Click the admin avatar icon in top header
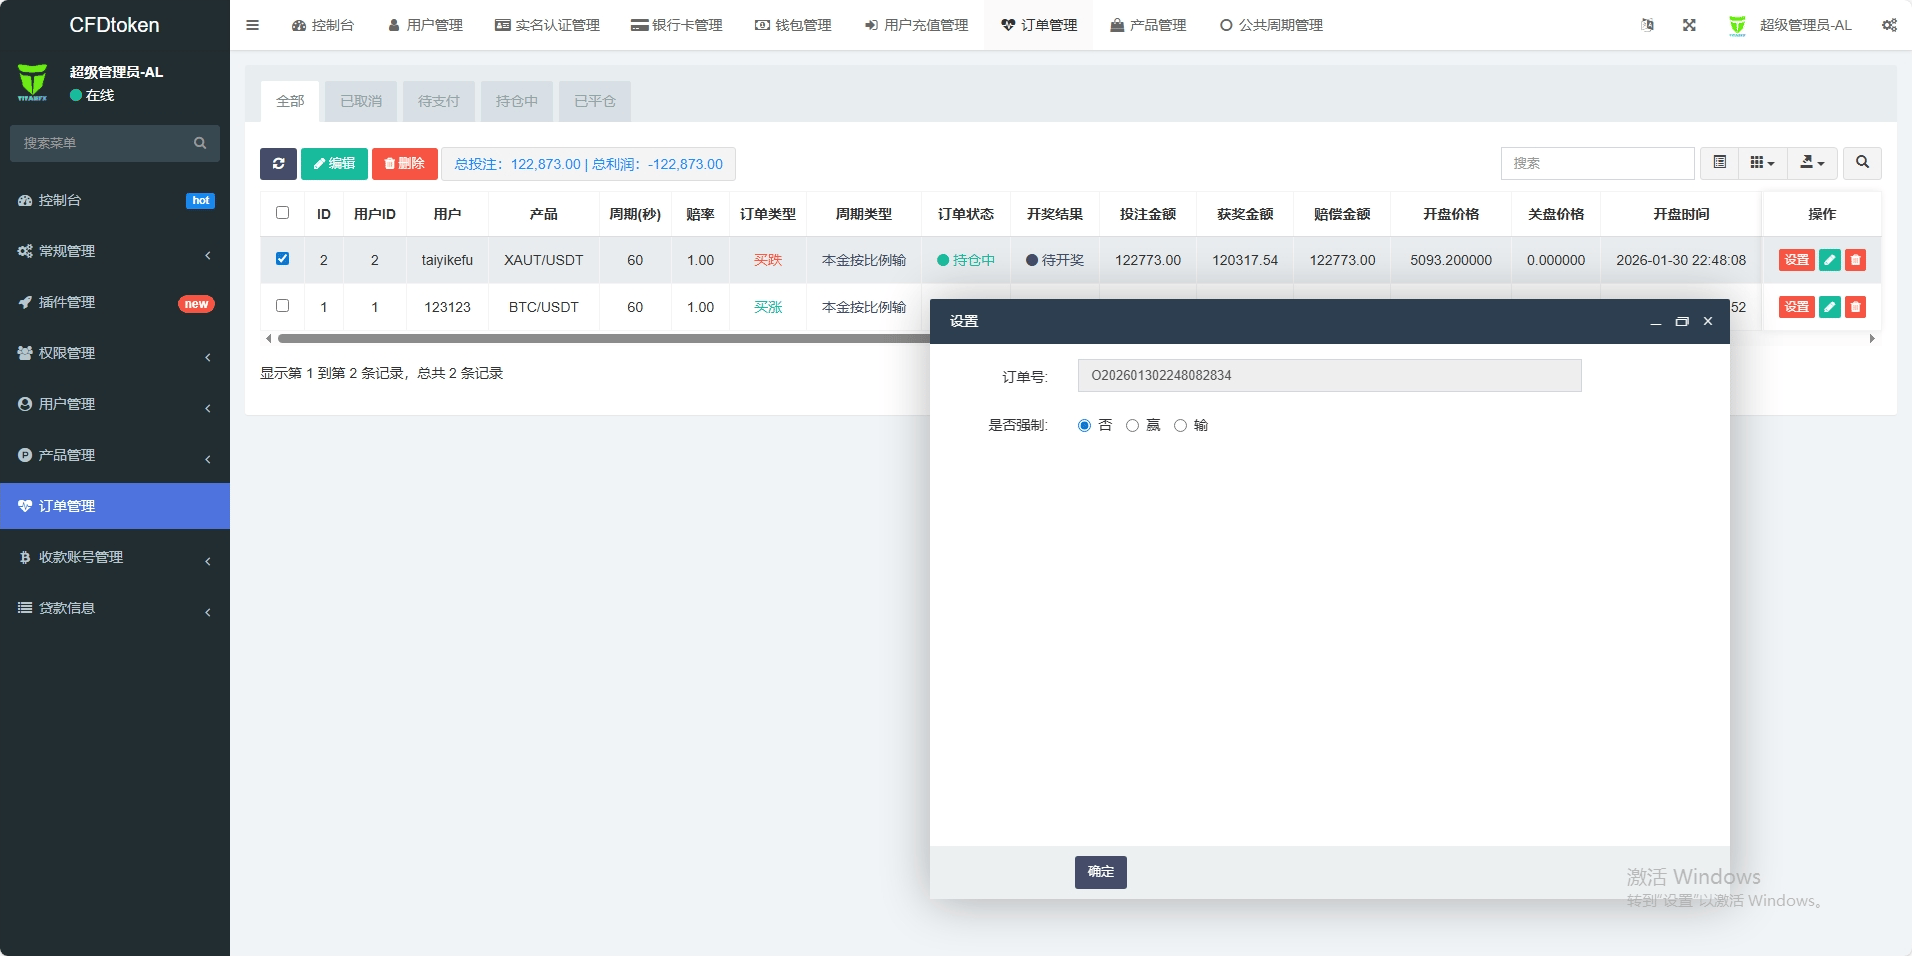1912x956 pixels. click(x=1737, y=25)
